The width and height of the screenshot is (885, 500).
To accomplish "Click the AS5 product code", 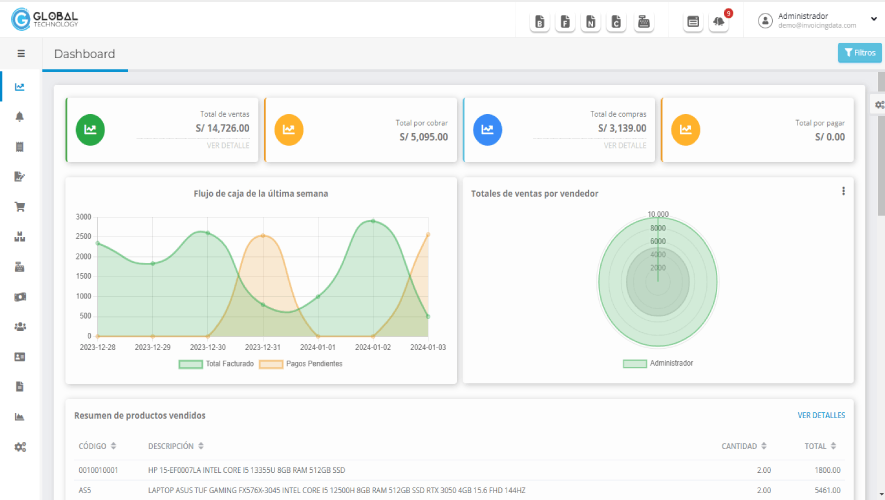I will point(85,490).
